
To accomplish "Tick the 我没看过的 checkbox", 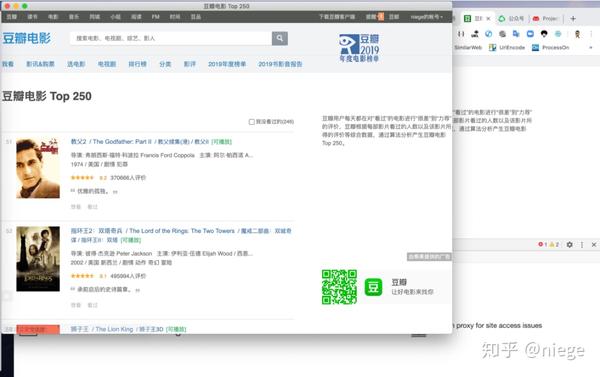I will 251,122.
